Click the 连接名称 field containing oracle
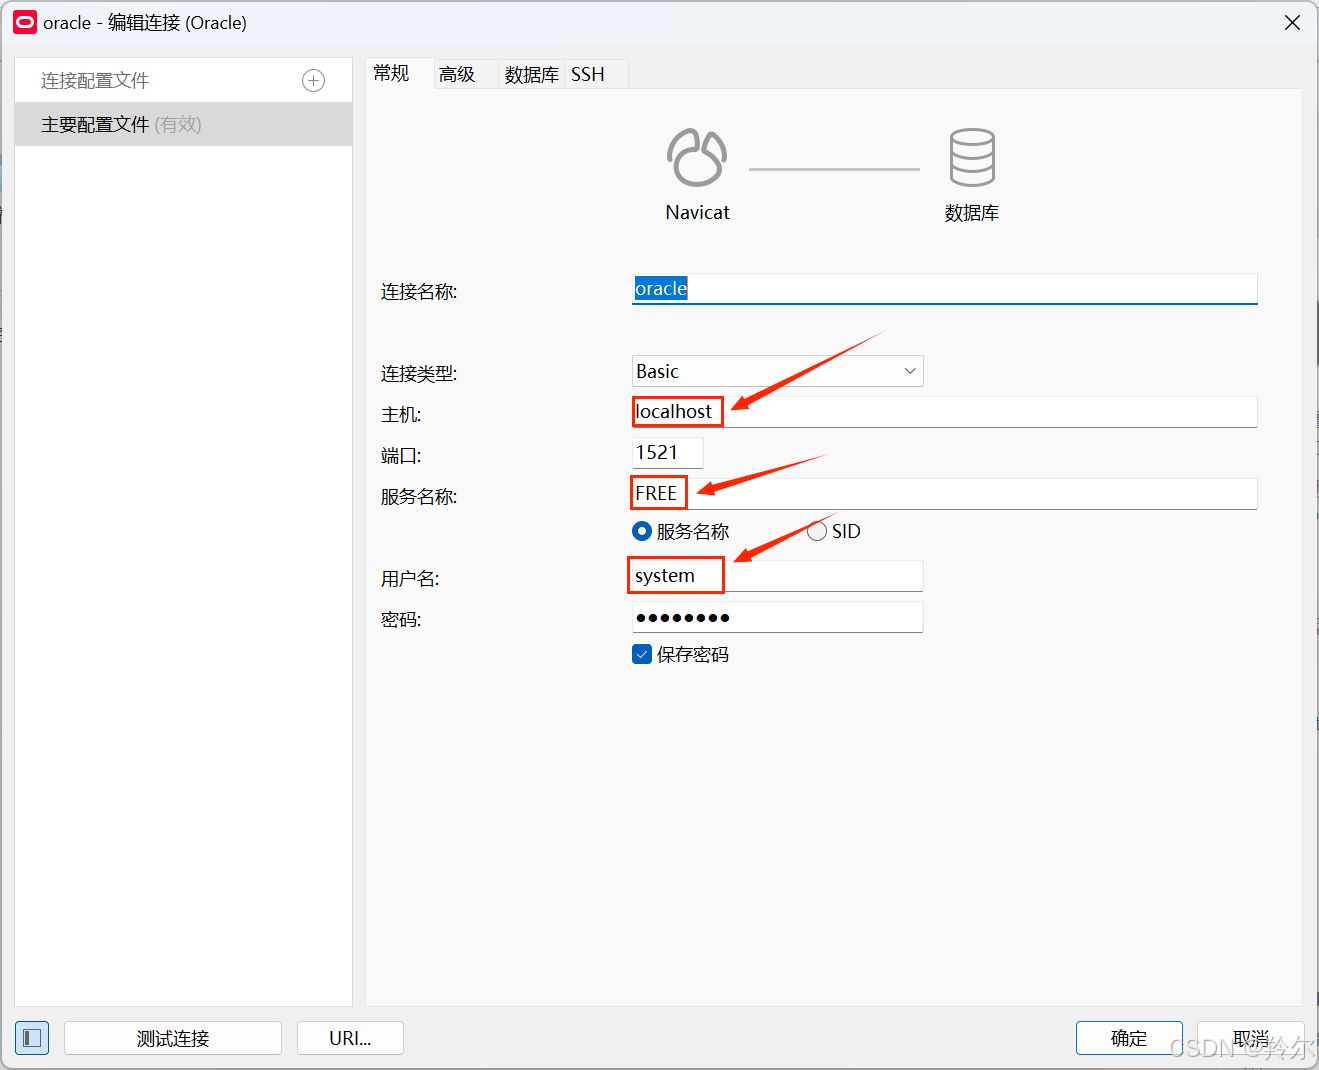The image size is (1319, 1070). 945,289
